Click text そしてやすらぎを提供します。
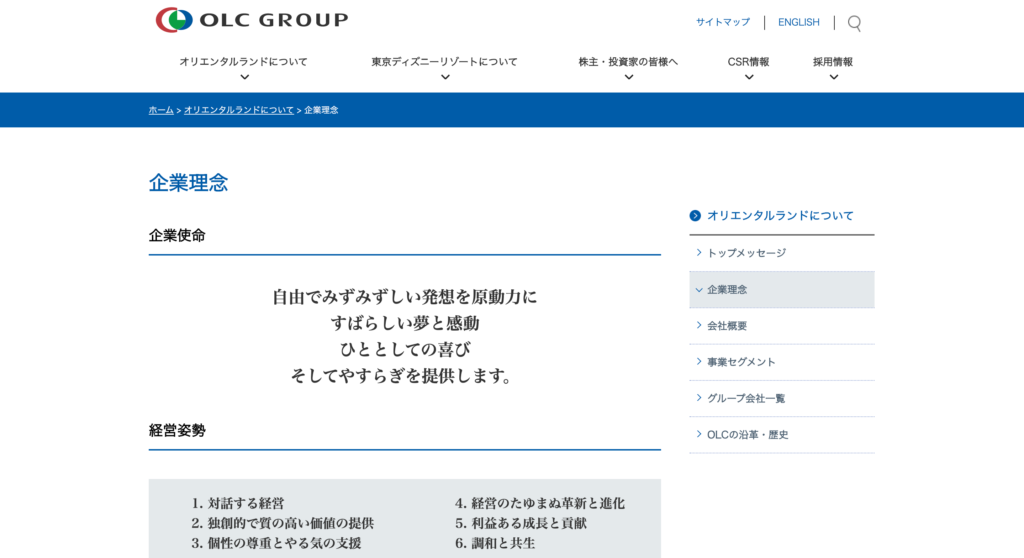The width and height of the screenshot is (1024, 558). [x=402, y=376]
